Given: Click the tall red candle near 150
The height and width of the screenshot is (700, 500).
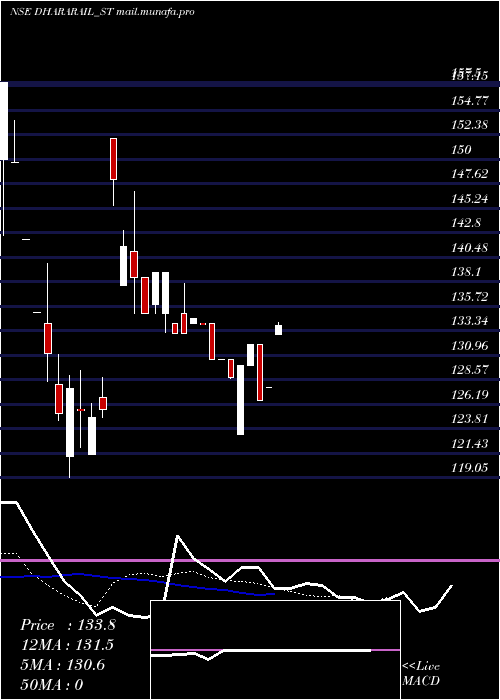Looking at the screenshot, I should 113,159.
